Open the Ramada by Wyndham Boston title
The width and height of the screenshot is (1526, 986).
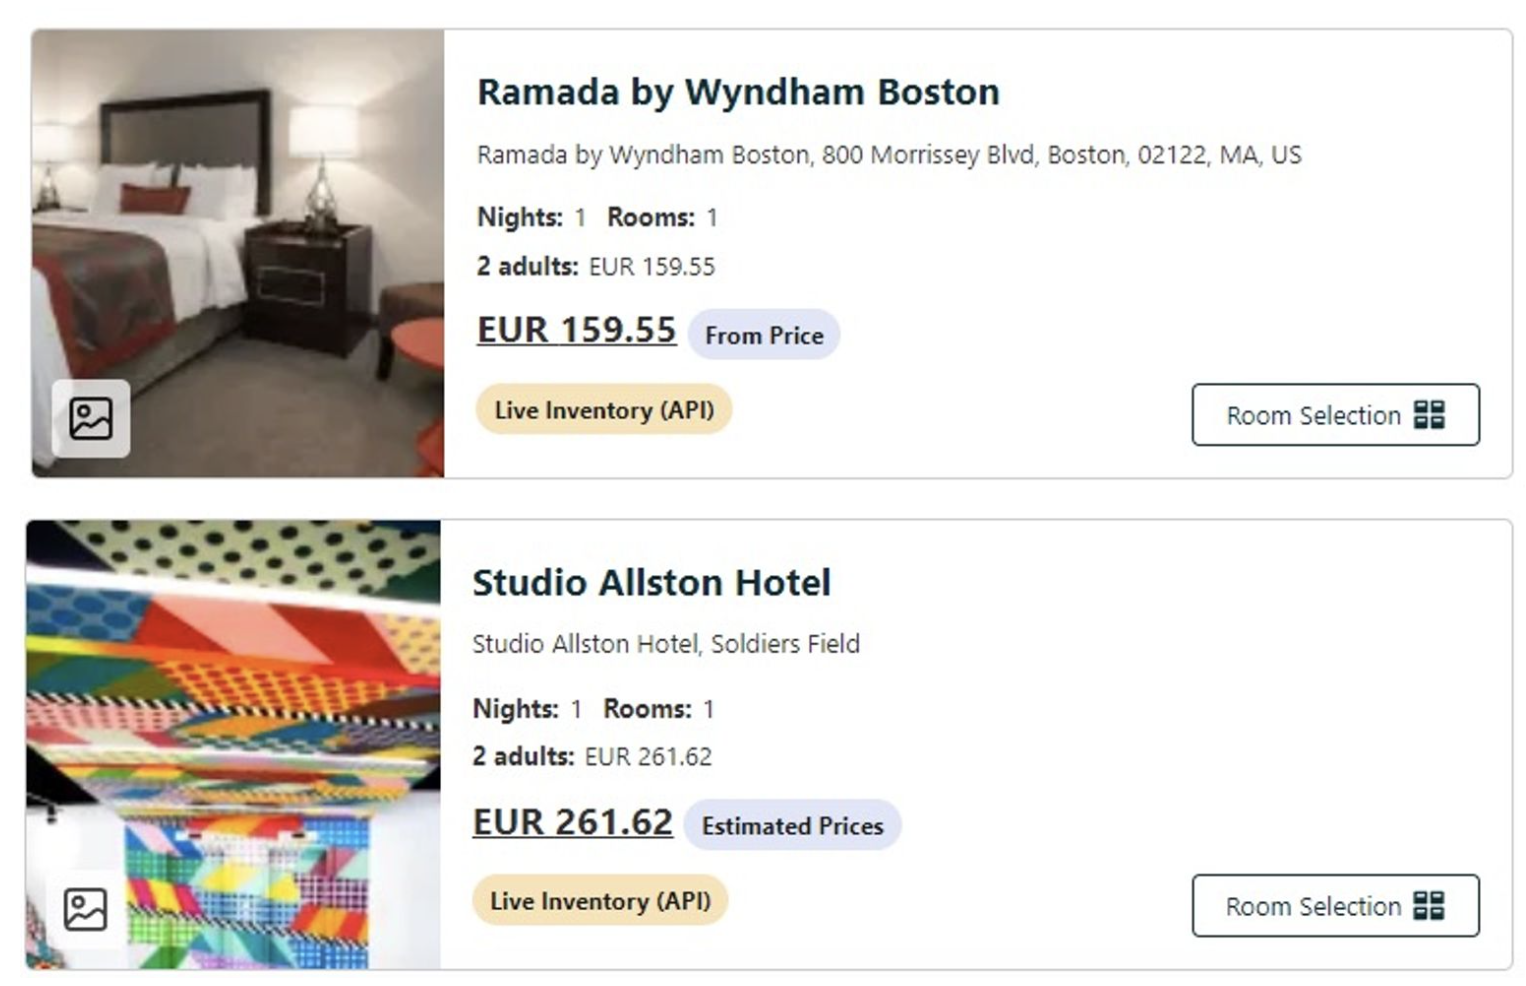click(x=738, y=92)
